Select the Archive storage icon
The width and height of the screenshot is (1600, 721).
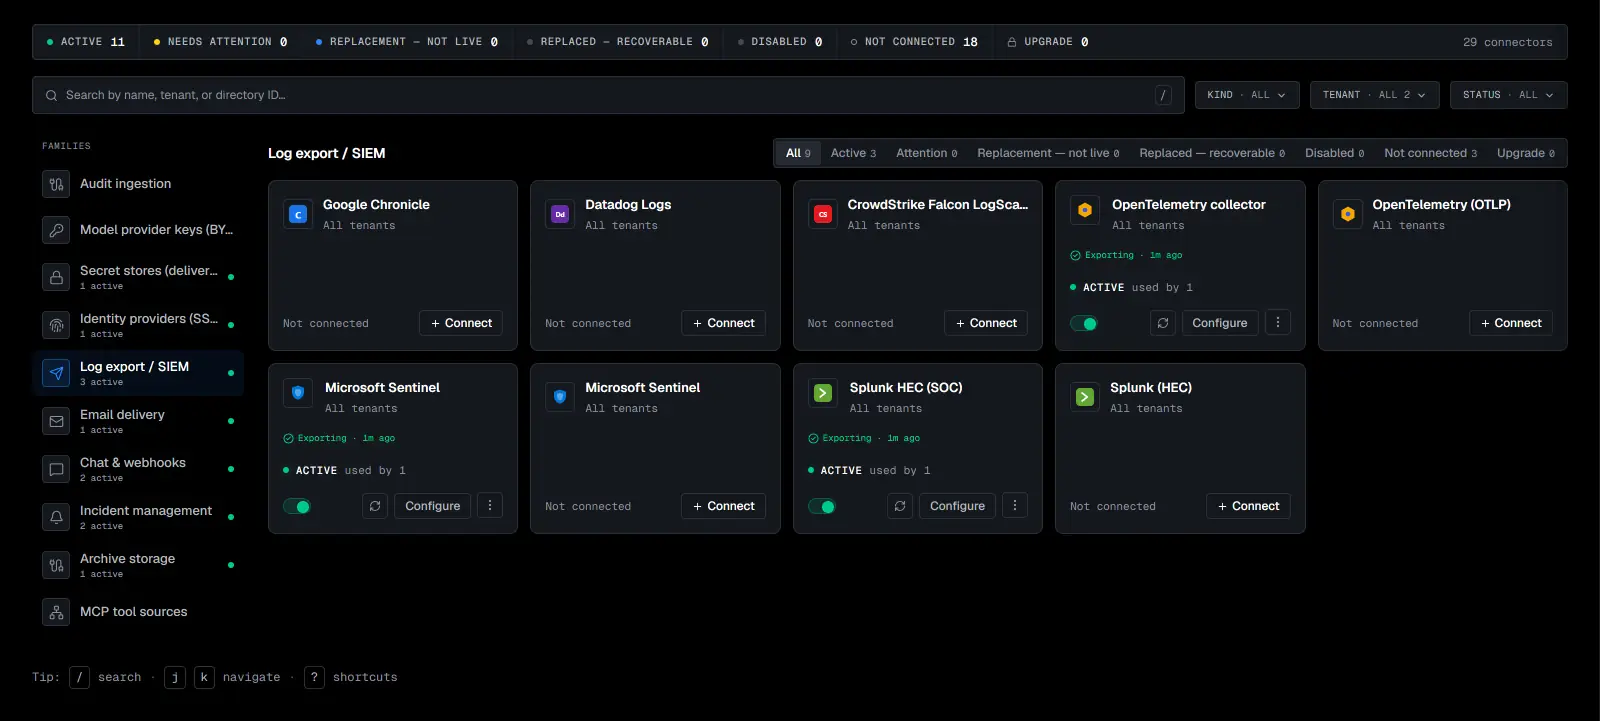[56, 565]
